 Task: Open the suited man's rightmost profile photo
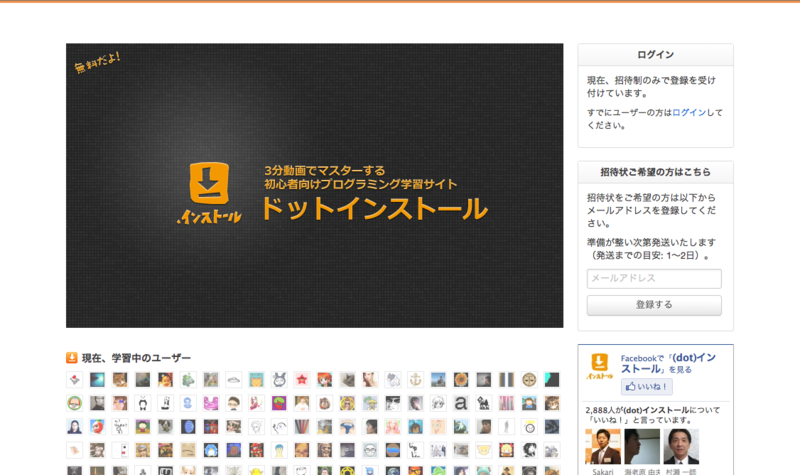pyautogui.click(x=681, y=446)
